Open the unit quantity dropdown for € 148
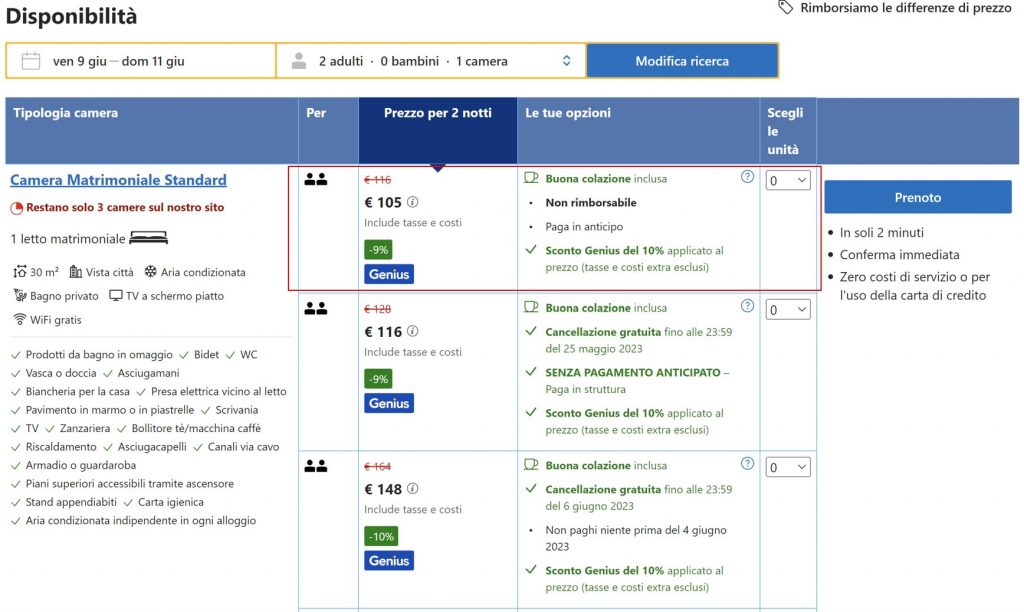Image resolution: width=1024 pixels, height=612 pixels. coord(787,467)
